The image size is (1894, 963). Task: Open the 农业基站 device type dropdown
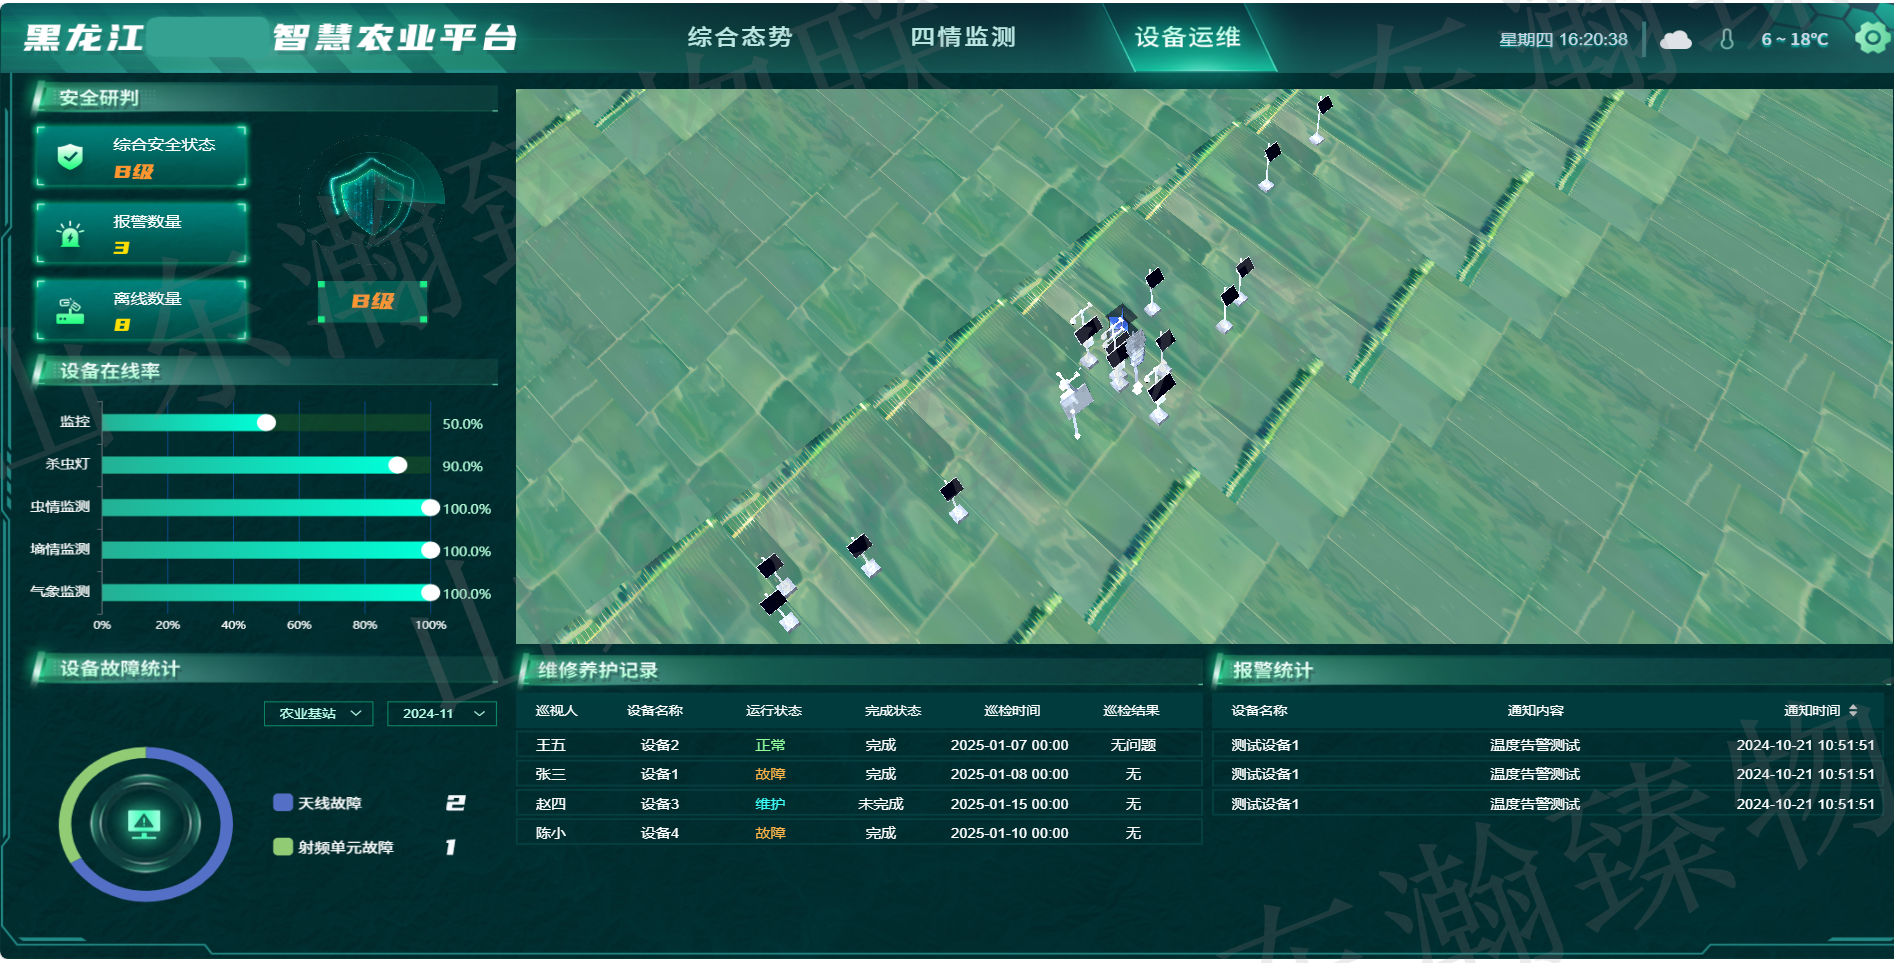tap(318, 713)
